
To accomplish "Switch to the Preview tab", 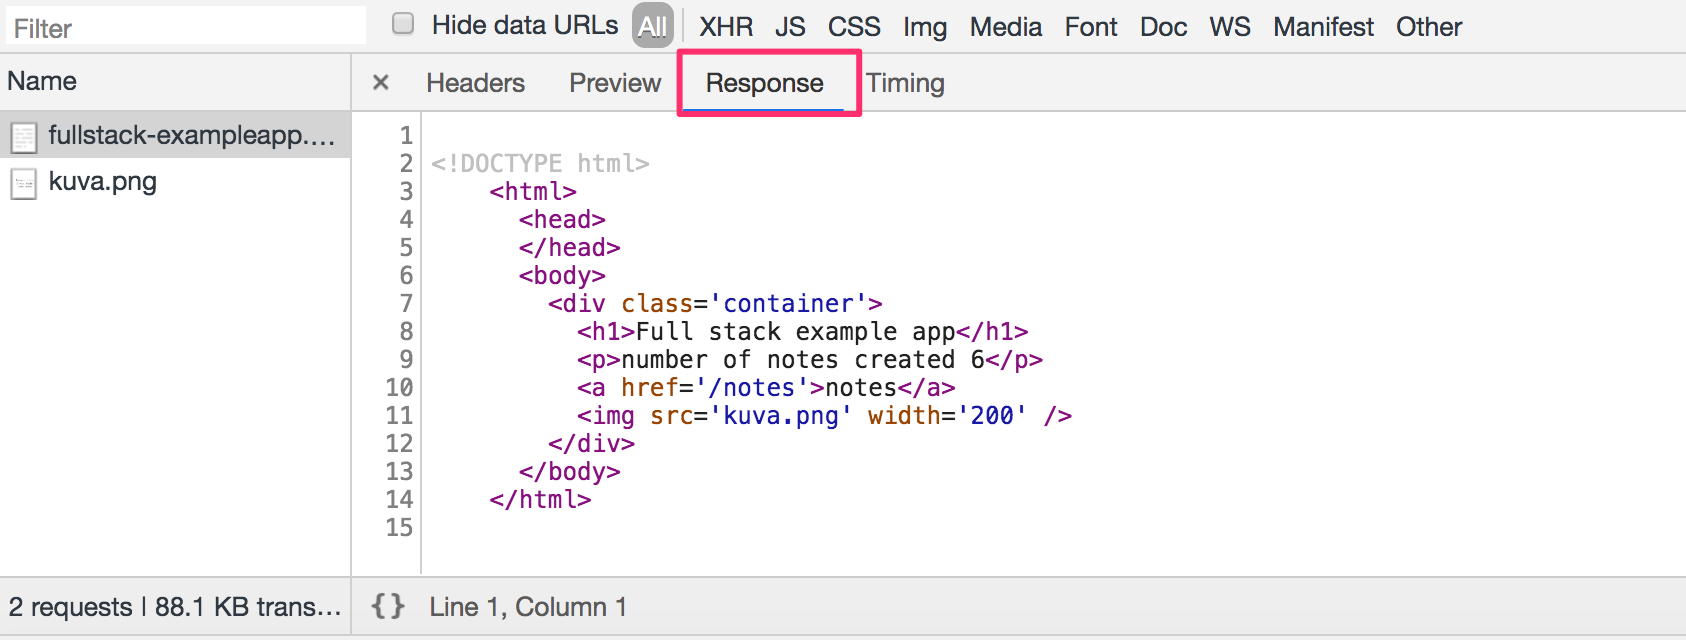I will (x=615, y=83).
